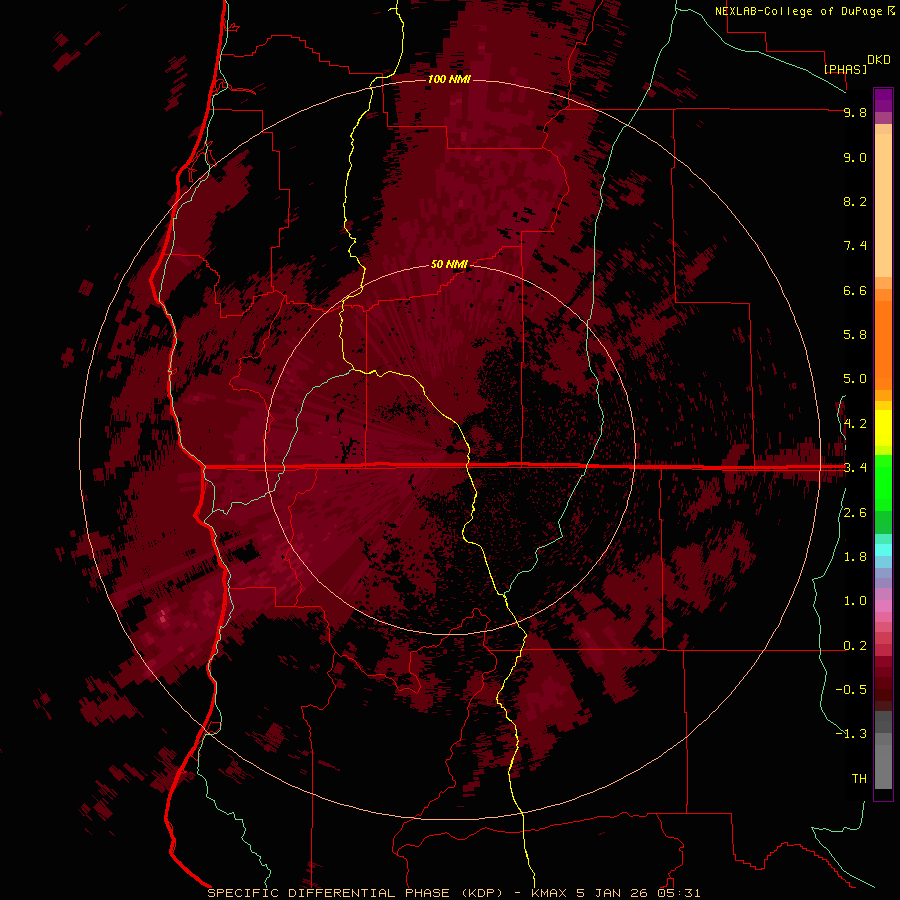This screenshot has height=900, width=900.
Task: Click the 0.2 value on color scale
Action: coord(855,646)
